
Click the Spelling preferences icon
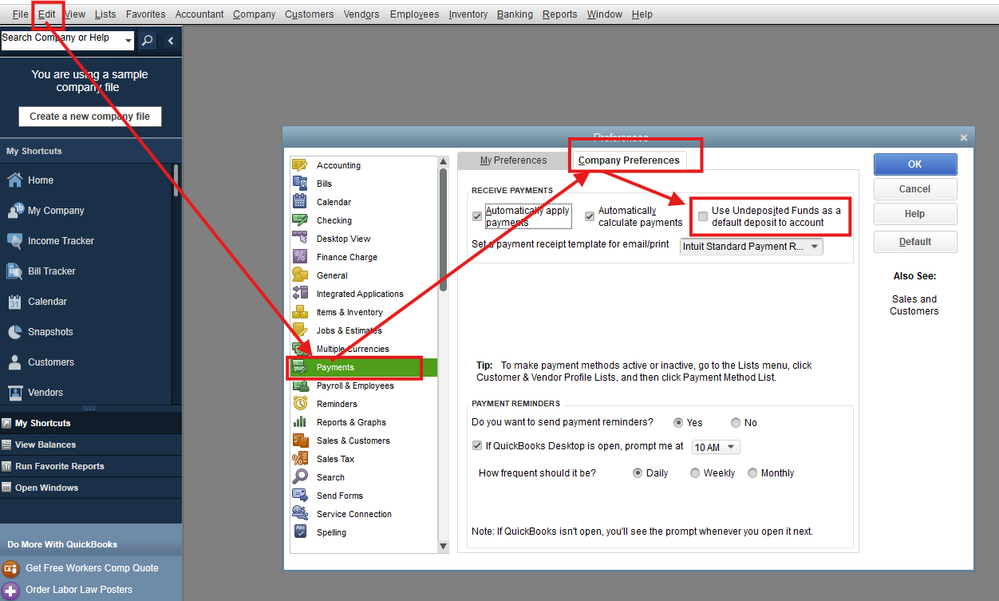pos(299,532)
